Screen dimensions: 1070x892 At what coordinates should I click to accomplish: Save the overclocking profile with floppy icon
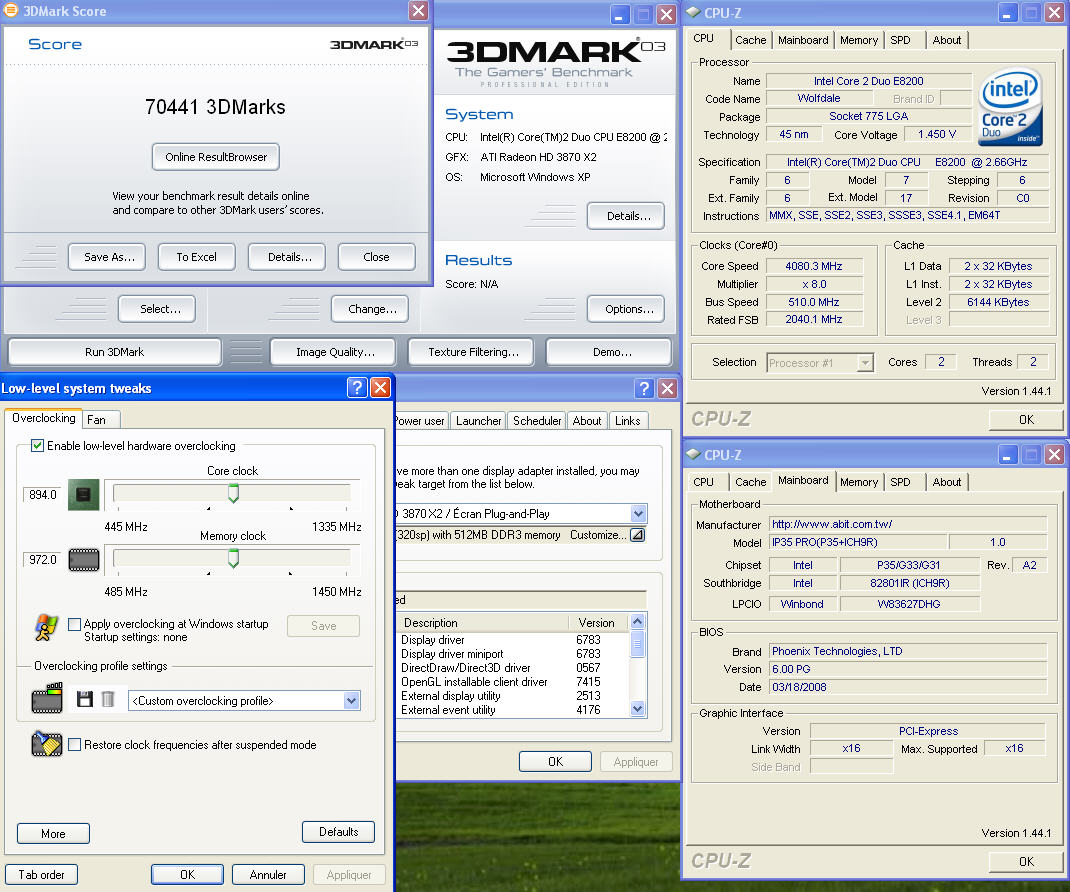coord(85,699)
